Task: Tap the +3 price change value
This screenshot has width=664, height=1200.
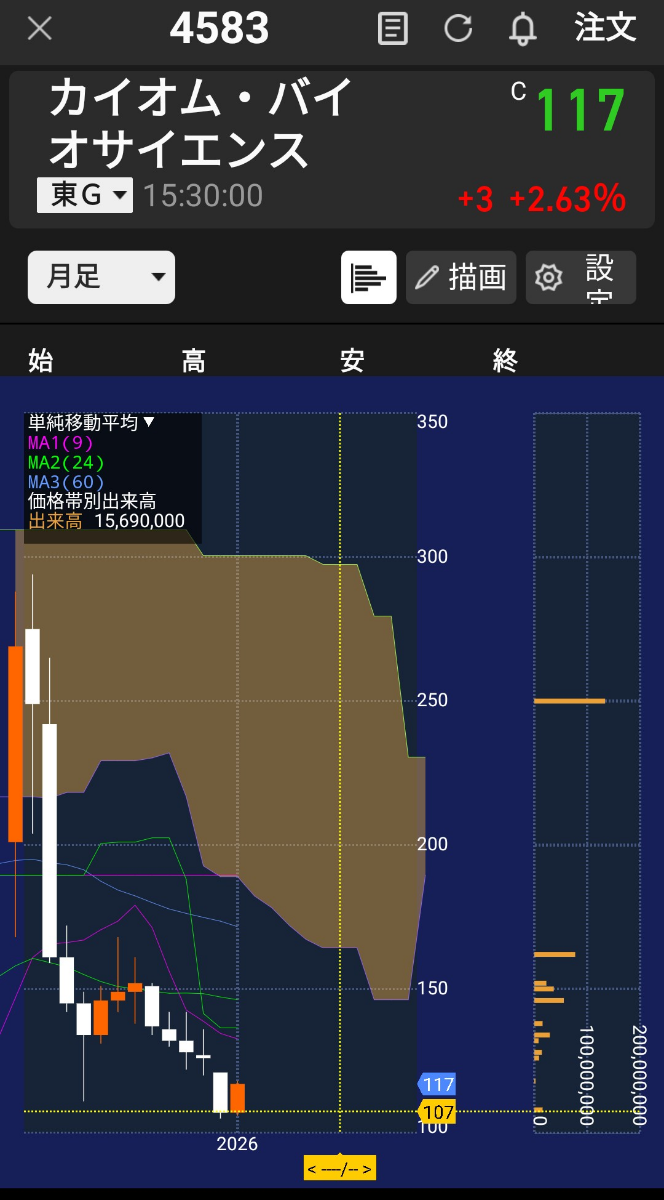Action: (x=475, y=199)
